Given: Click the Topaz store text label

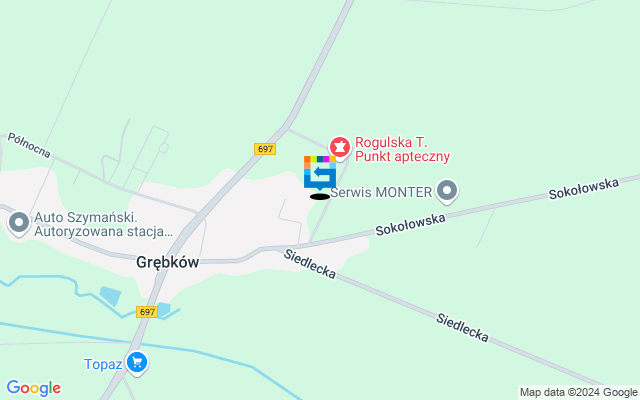Looking at the screenshot, I should pyautogui.click(x=103, y=364).
